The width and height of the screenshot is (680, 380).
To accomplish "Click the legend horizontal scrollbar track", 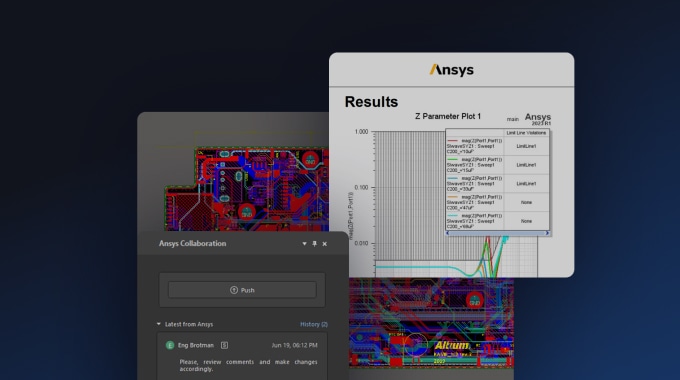I will coord(497,233).
